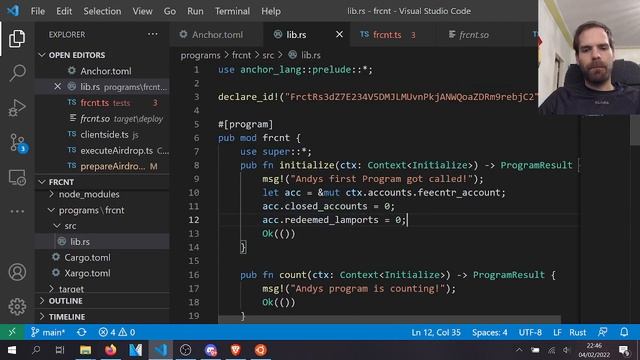Show additional views ellipsis in activity bar
The height and width of the screenshot is (360, 640).
(17, 211)
